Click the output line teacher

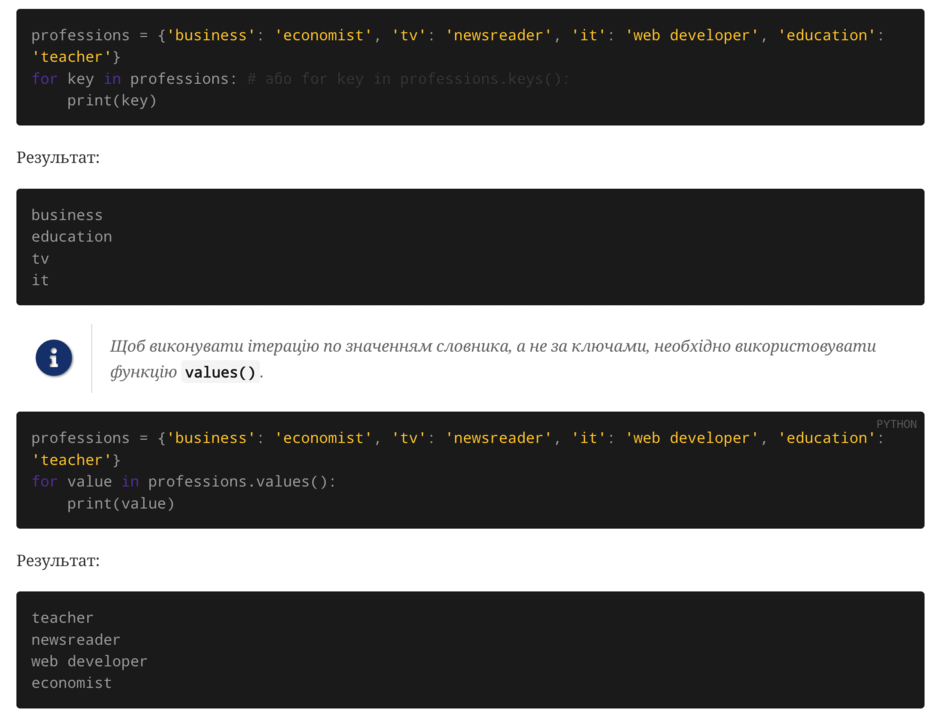coord(62,617)
